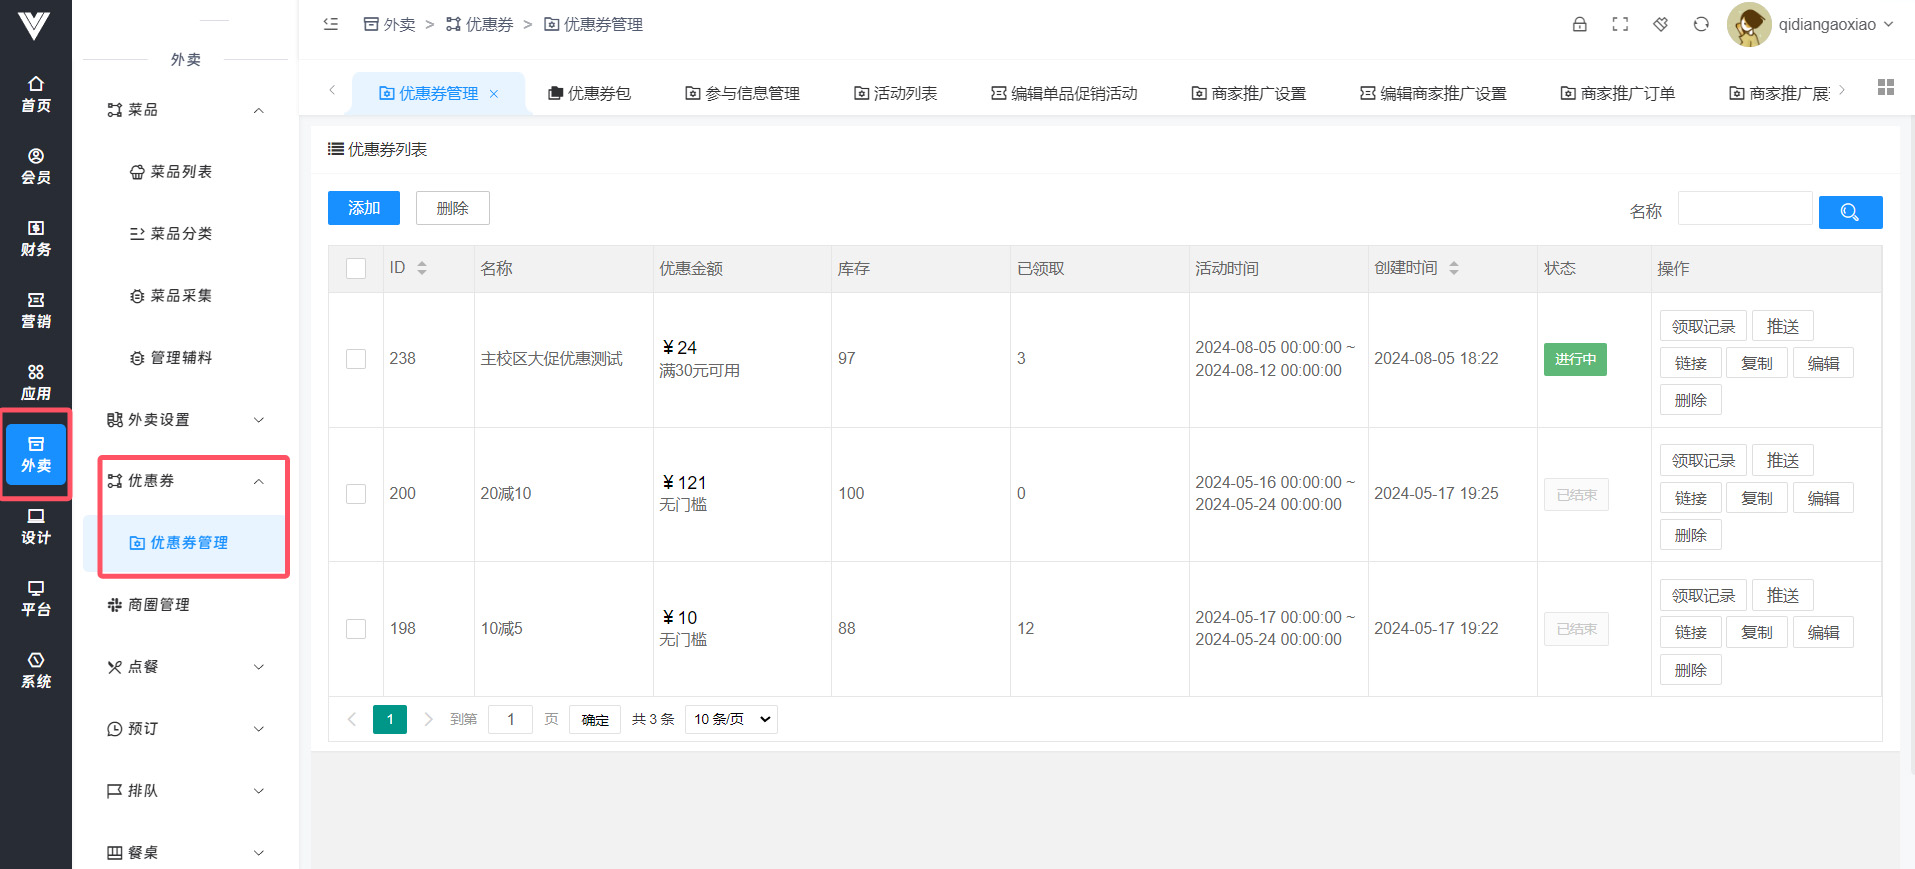Image resolution: width=1915 pixels, height=869 pixels.
Task: Expand the 外卖设置 menu group
Action: pos(185,420)
